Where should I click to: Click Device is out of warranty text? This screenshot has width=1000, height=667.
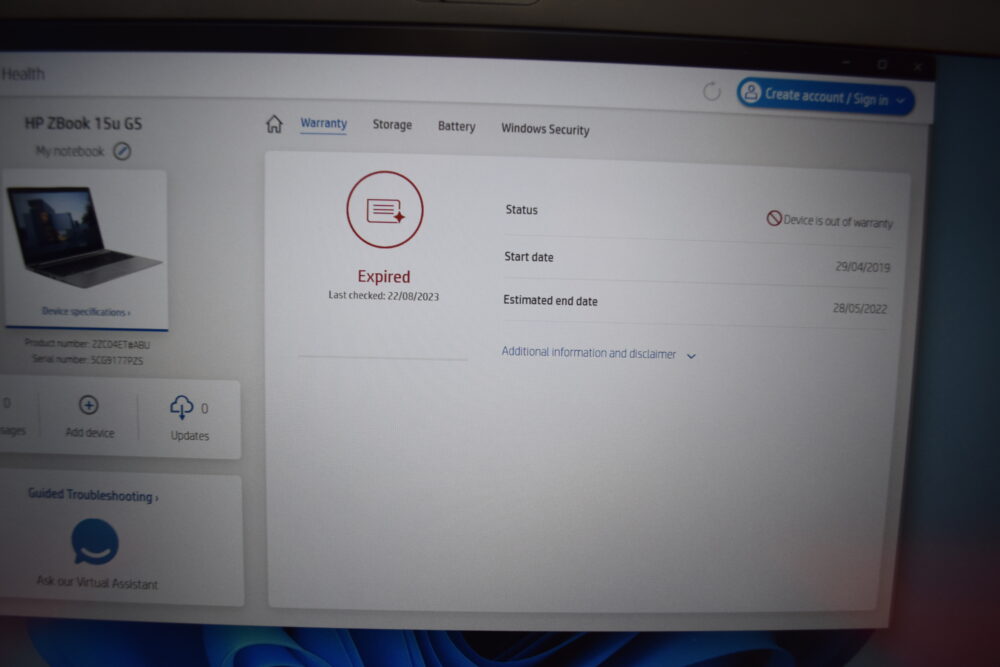pos(838,221)
